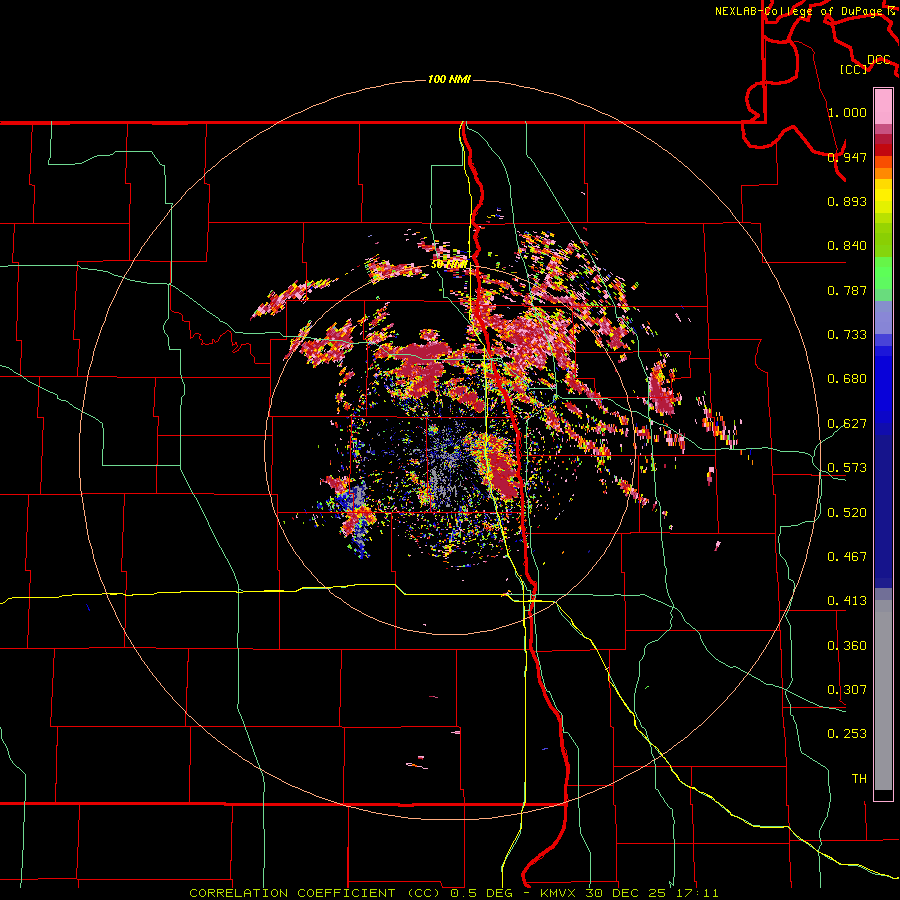The width and height of the screenshot is (900, 900).
Task: Click the 0.360 scale value
Action: click(847, 646)
